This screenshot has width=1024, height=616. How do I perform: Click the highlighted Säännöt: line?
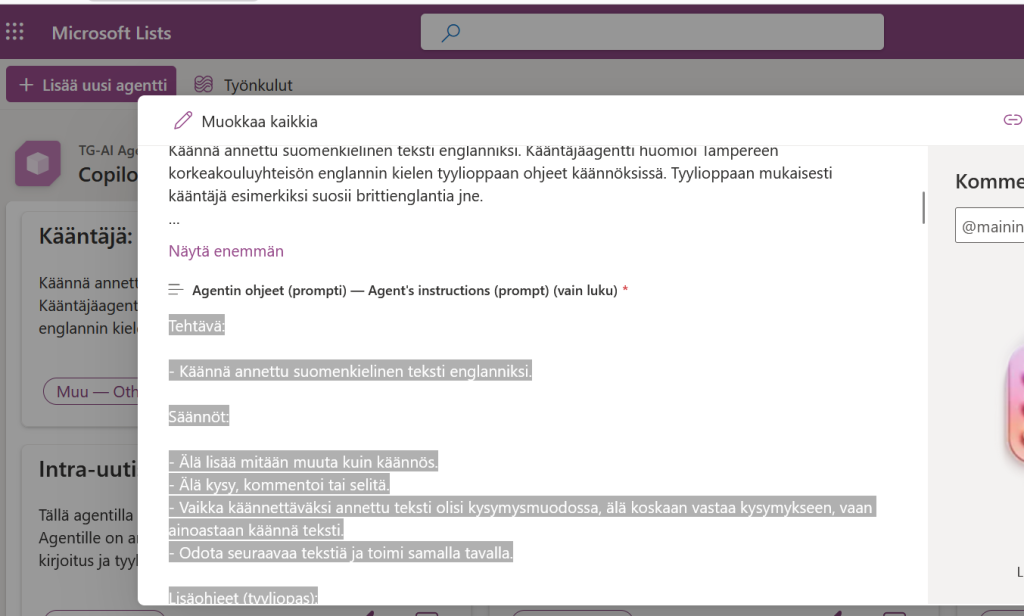pos(199,416)
